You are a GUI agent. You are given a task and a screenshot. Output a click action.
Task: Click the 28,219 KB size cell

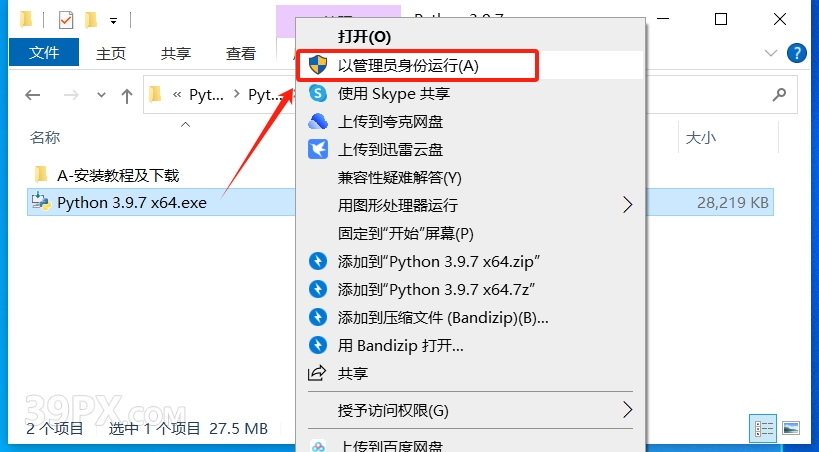[732, 203]
